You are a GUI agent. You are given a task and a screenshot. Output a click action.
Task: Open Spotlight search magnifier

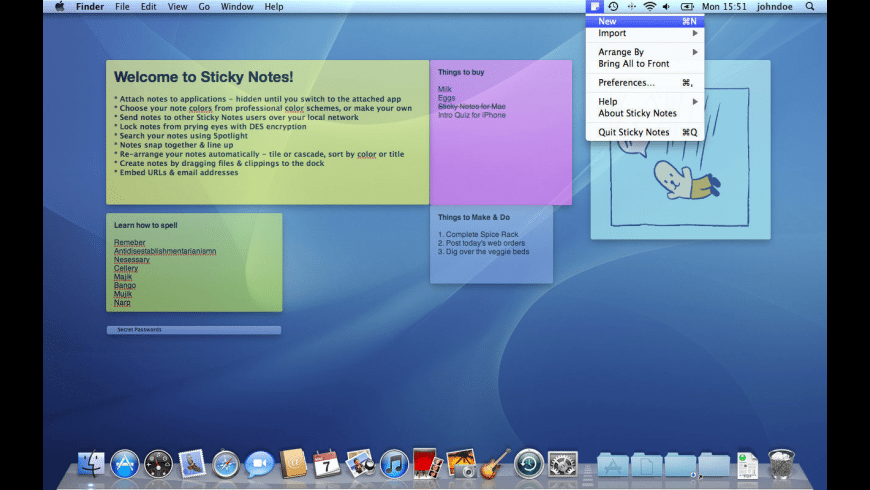(810, 7)
